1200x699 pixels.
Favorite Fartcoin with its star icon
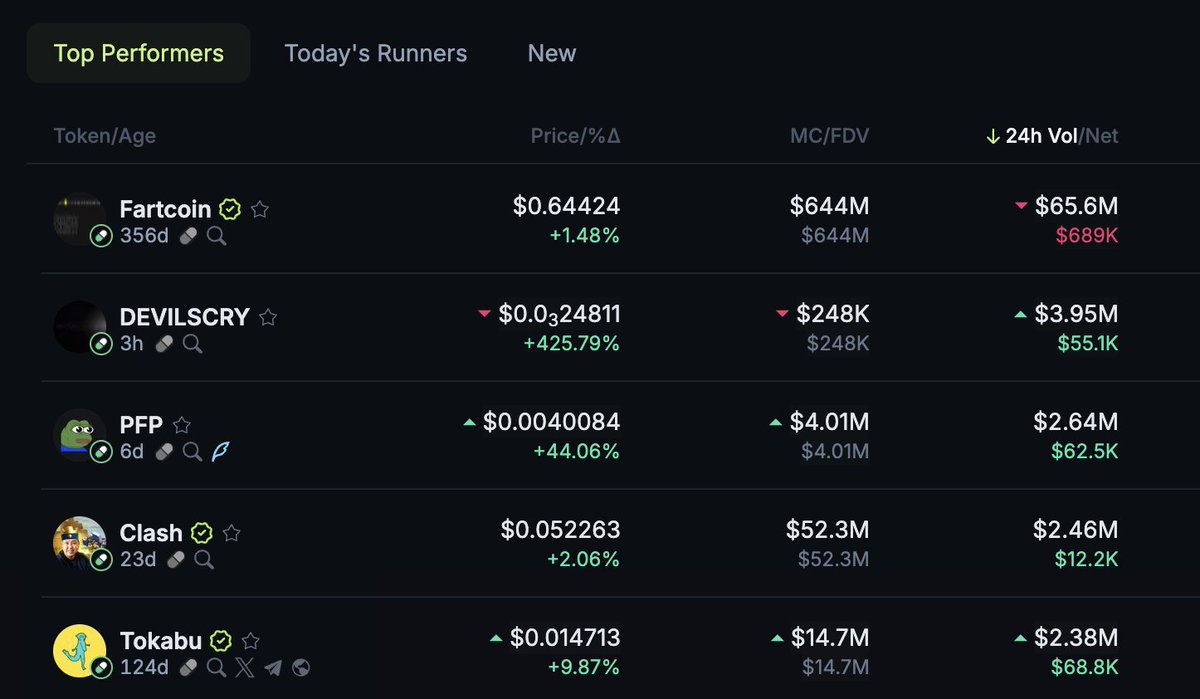coord(260,209)
